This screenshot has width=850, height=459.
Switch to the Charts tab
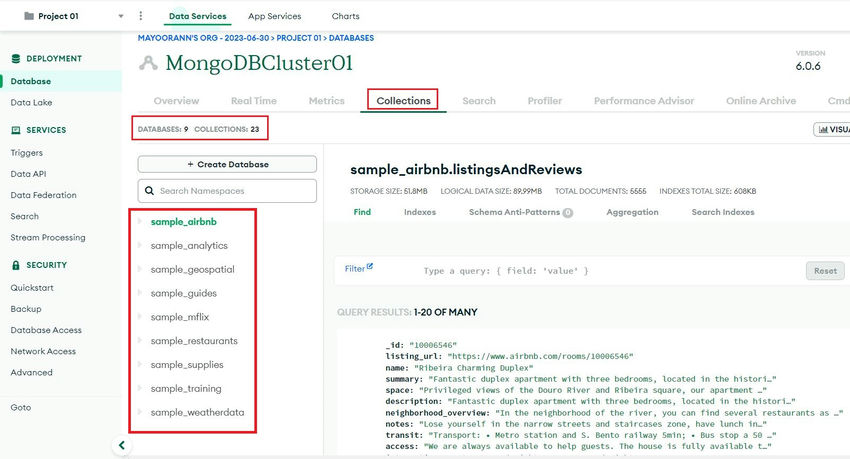click(345, 16)
